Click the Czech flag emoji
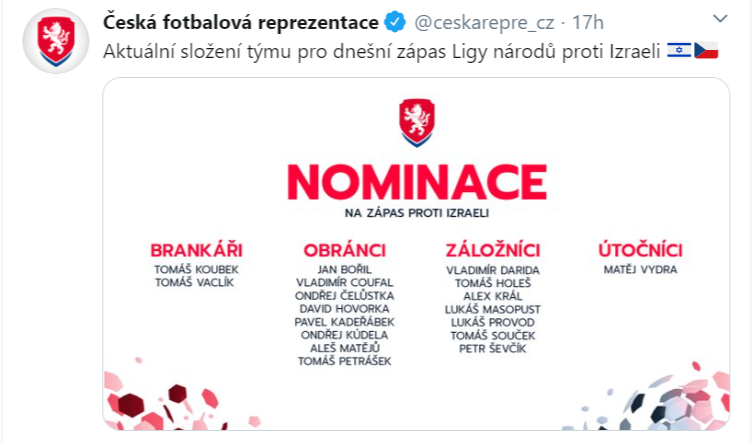This screenshot has height=442, width=752. tap(707, 49)
